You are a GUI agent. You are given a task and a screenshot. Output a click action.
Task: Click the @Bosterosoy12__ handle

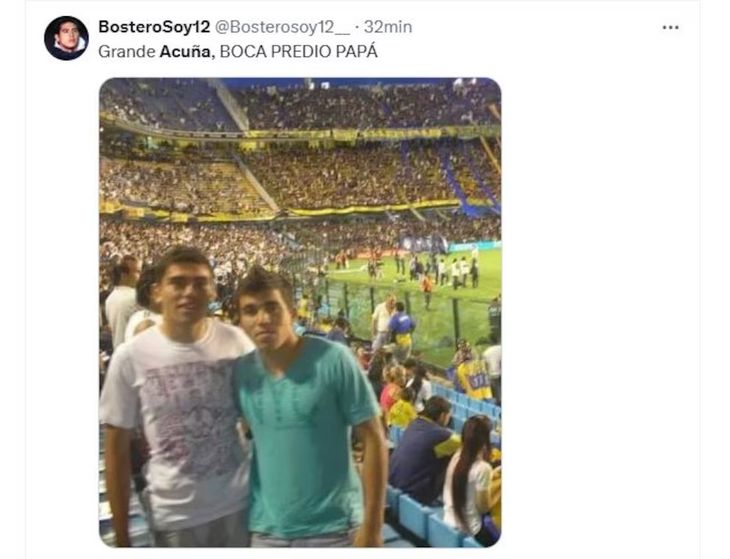[282, 27]
